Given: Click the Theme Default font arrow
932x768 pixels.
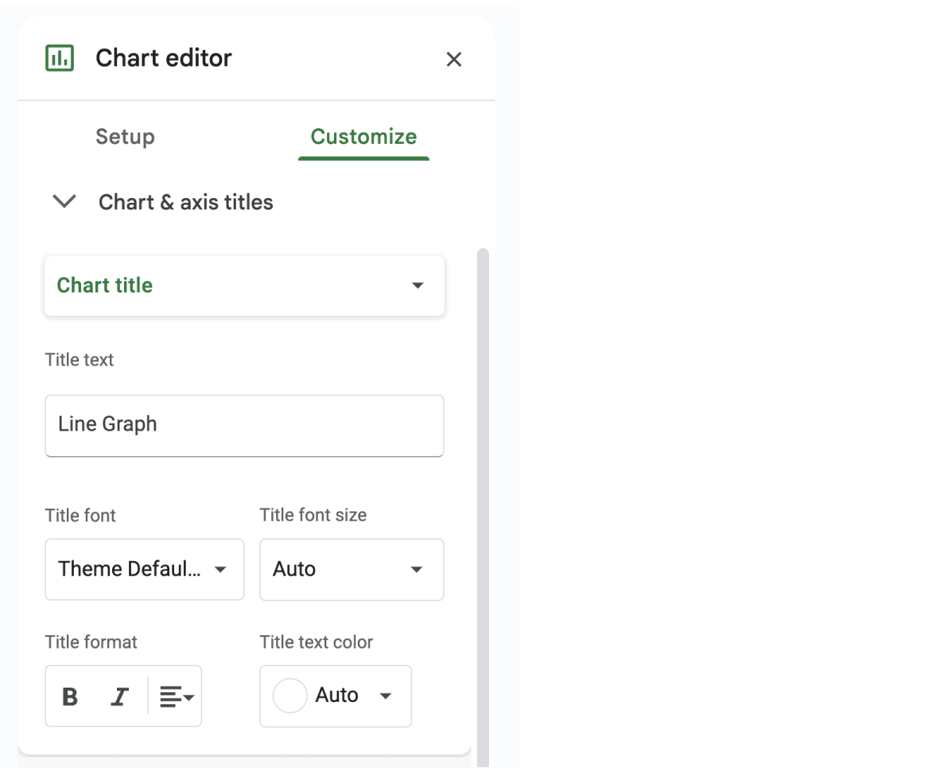Looking at the screenshot, I should coord(221,569).
